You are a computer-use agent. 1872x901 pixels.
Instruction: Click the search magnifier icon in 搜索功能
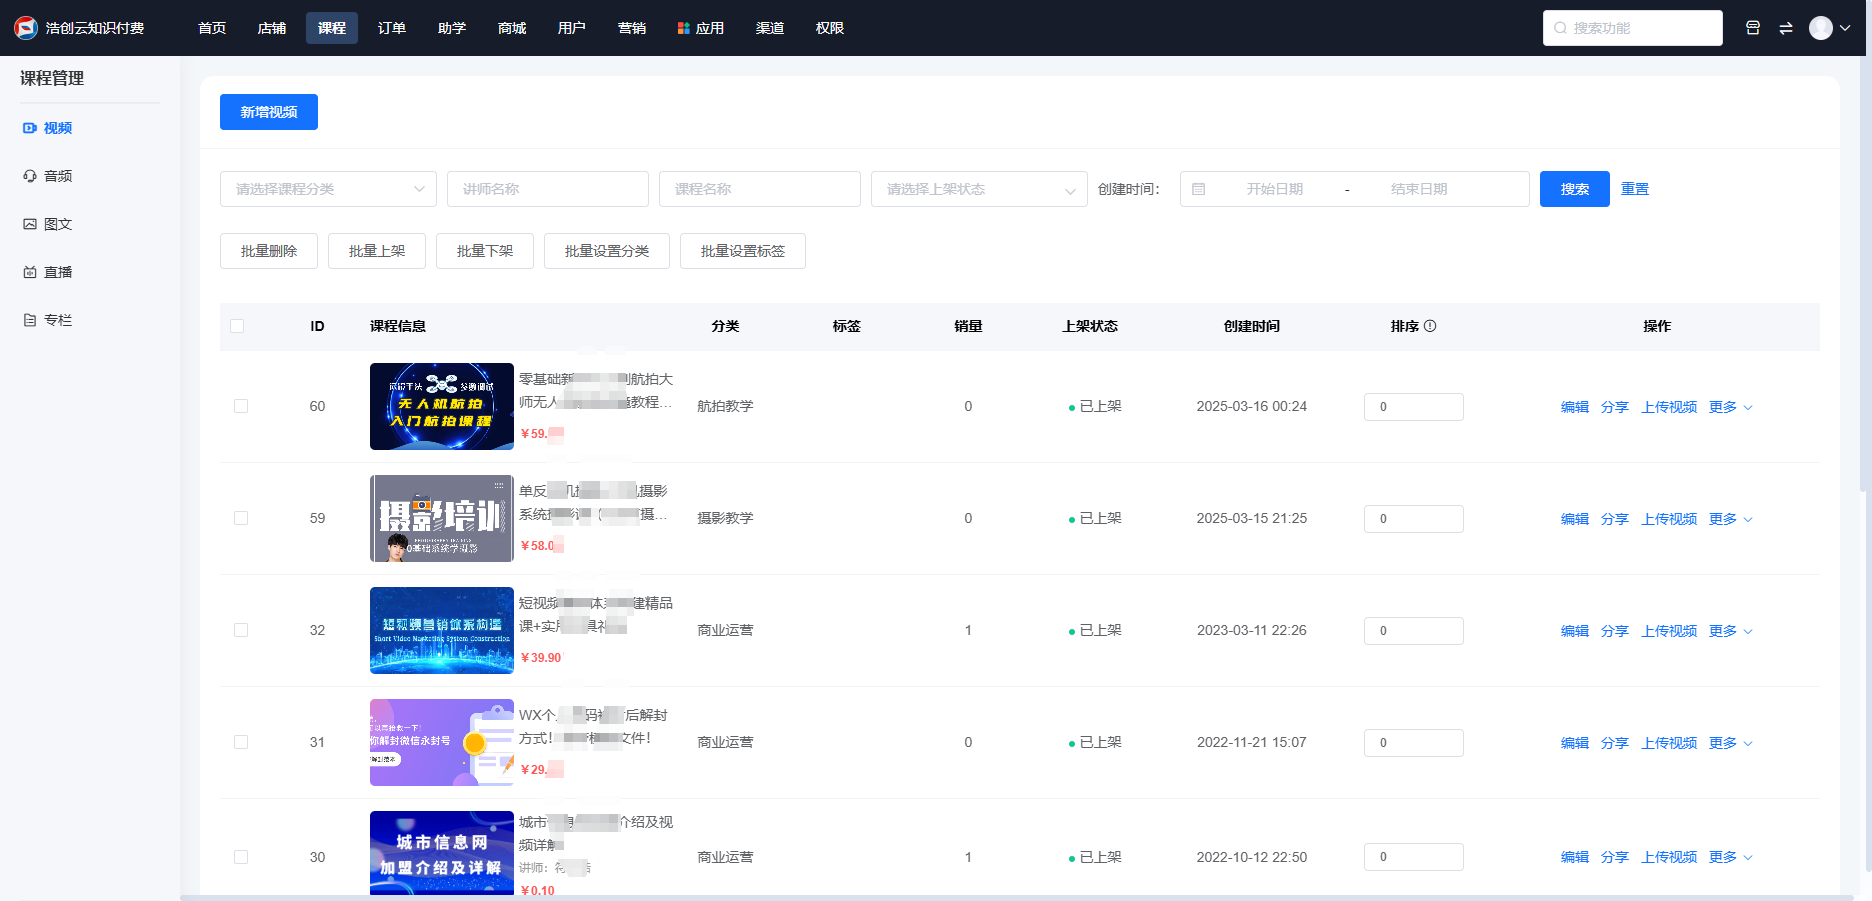[1560, 28]
